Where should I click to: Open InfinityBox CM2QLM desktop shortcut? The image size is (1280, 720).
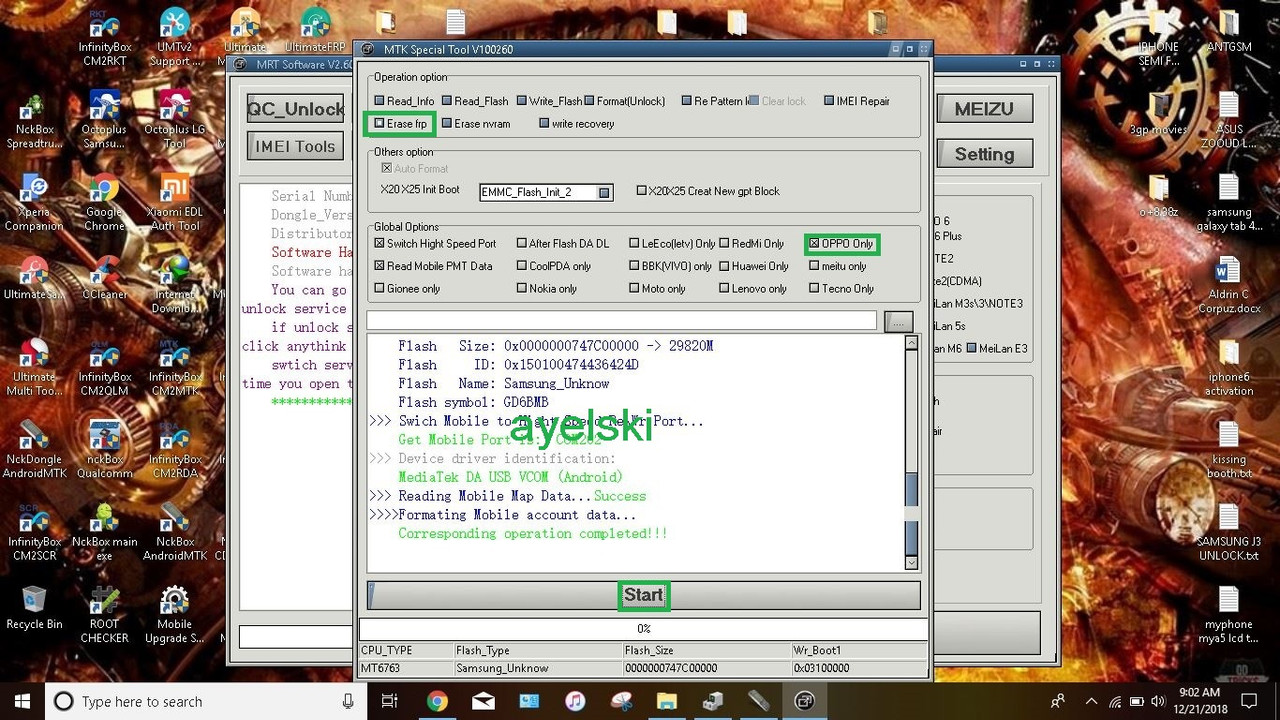click(105, 369)
